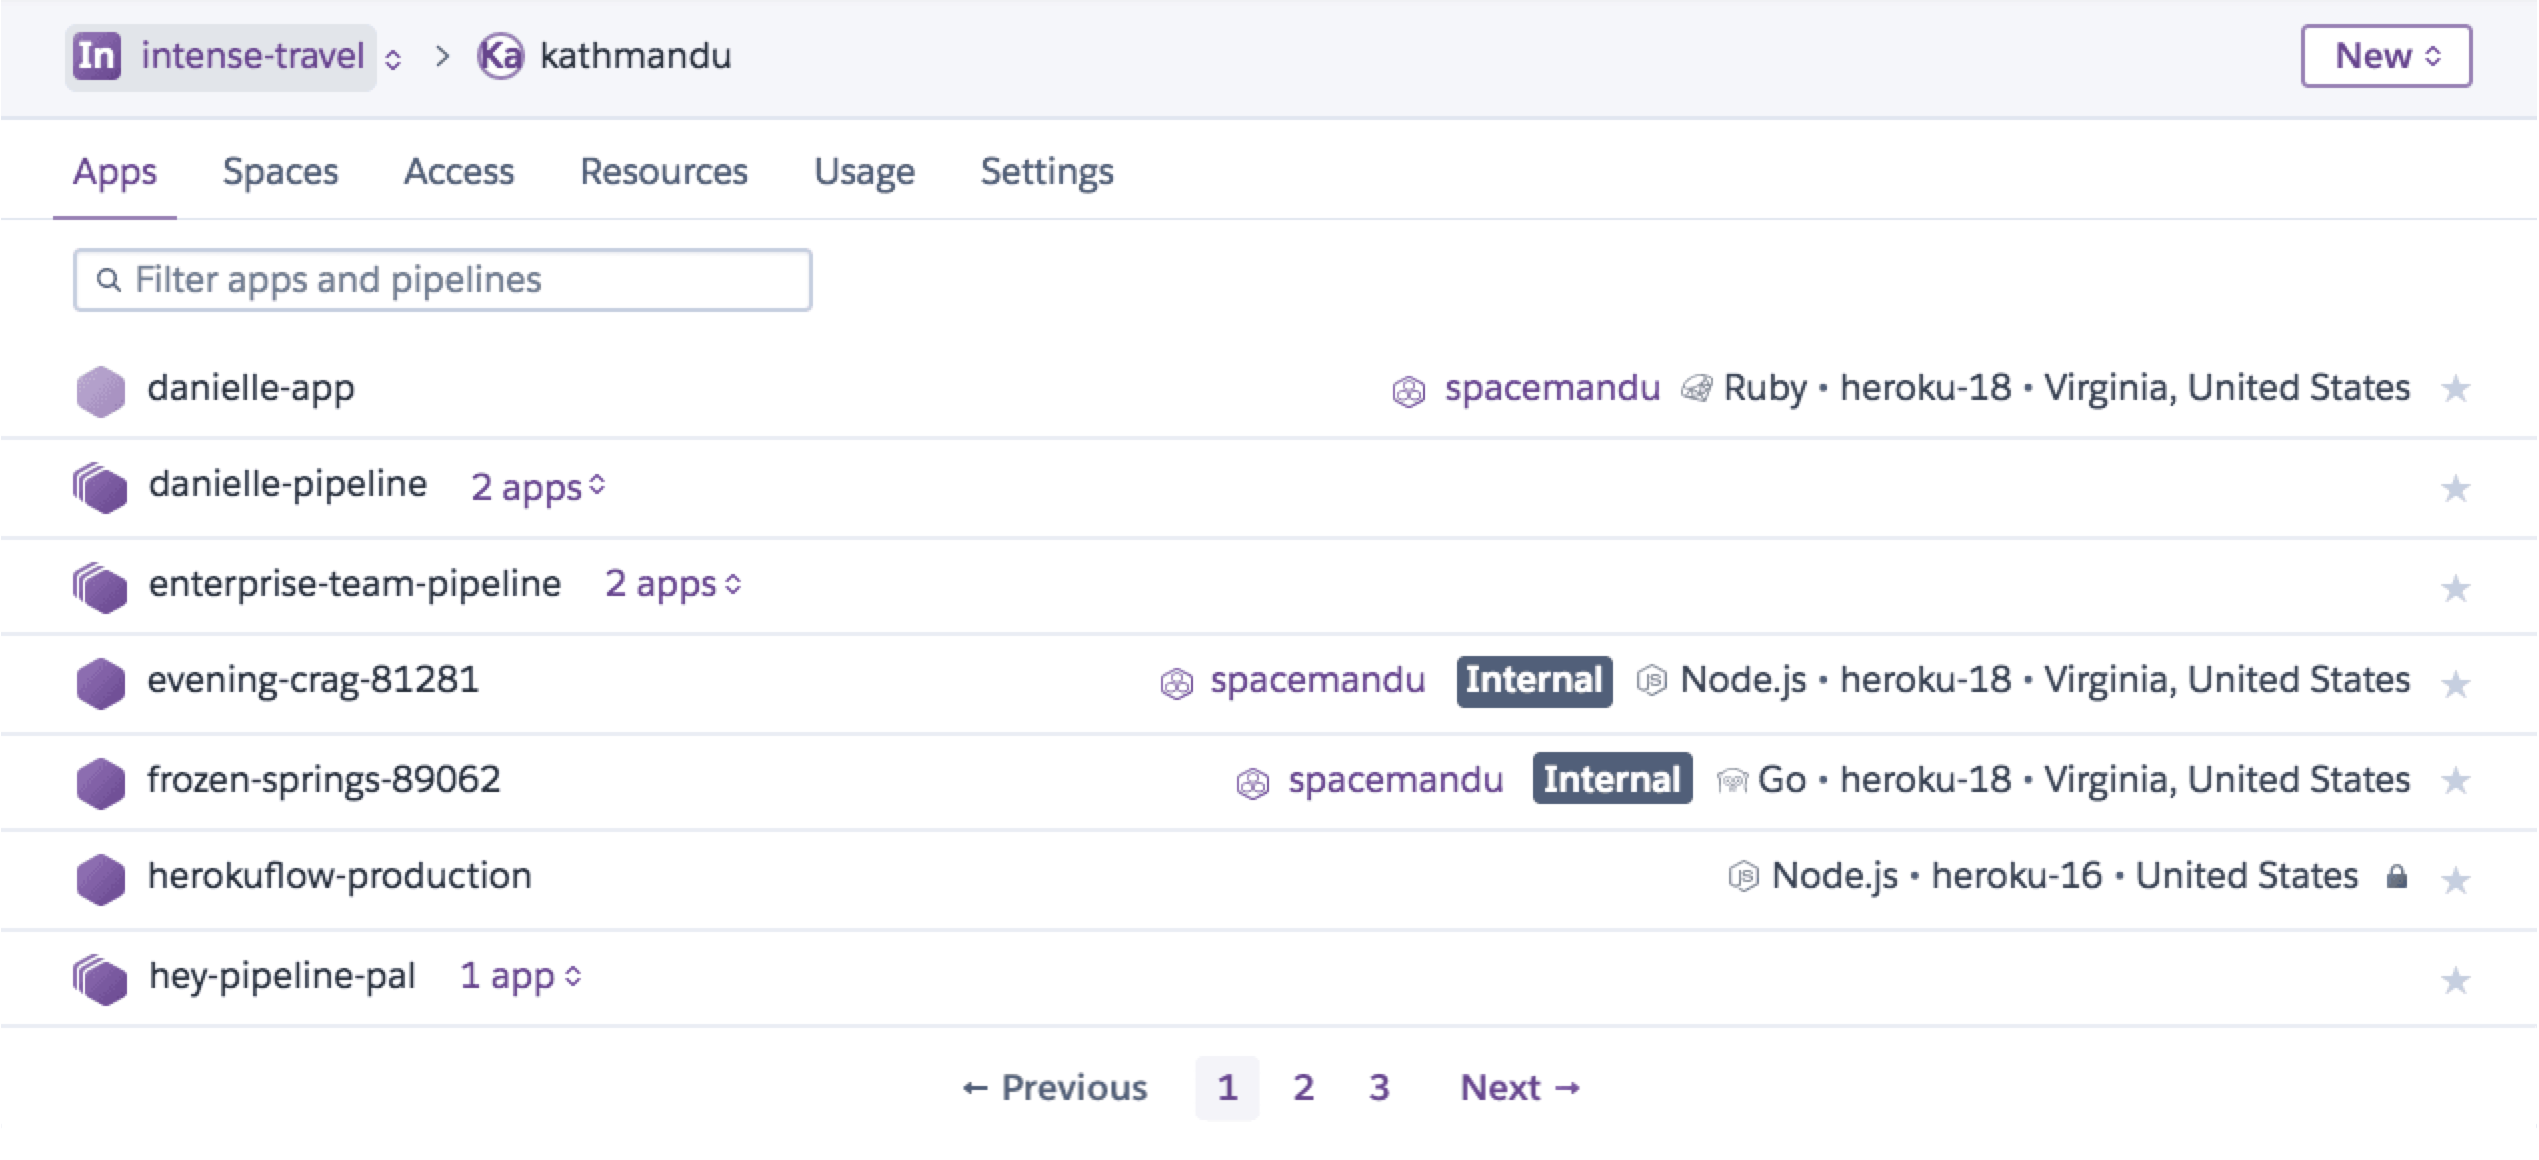This screenshot has height=1160, width=2539.
Task: Favorite herokuflow-production using the star
Action: [x=2455, y=881]
